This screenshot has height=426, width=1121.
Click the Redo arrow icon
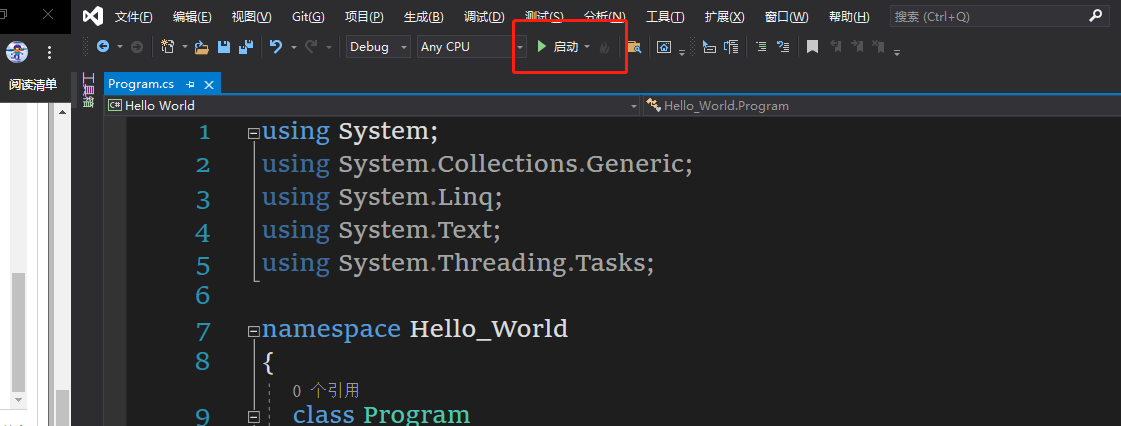click(x=311, y=46)
